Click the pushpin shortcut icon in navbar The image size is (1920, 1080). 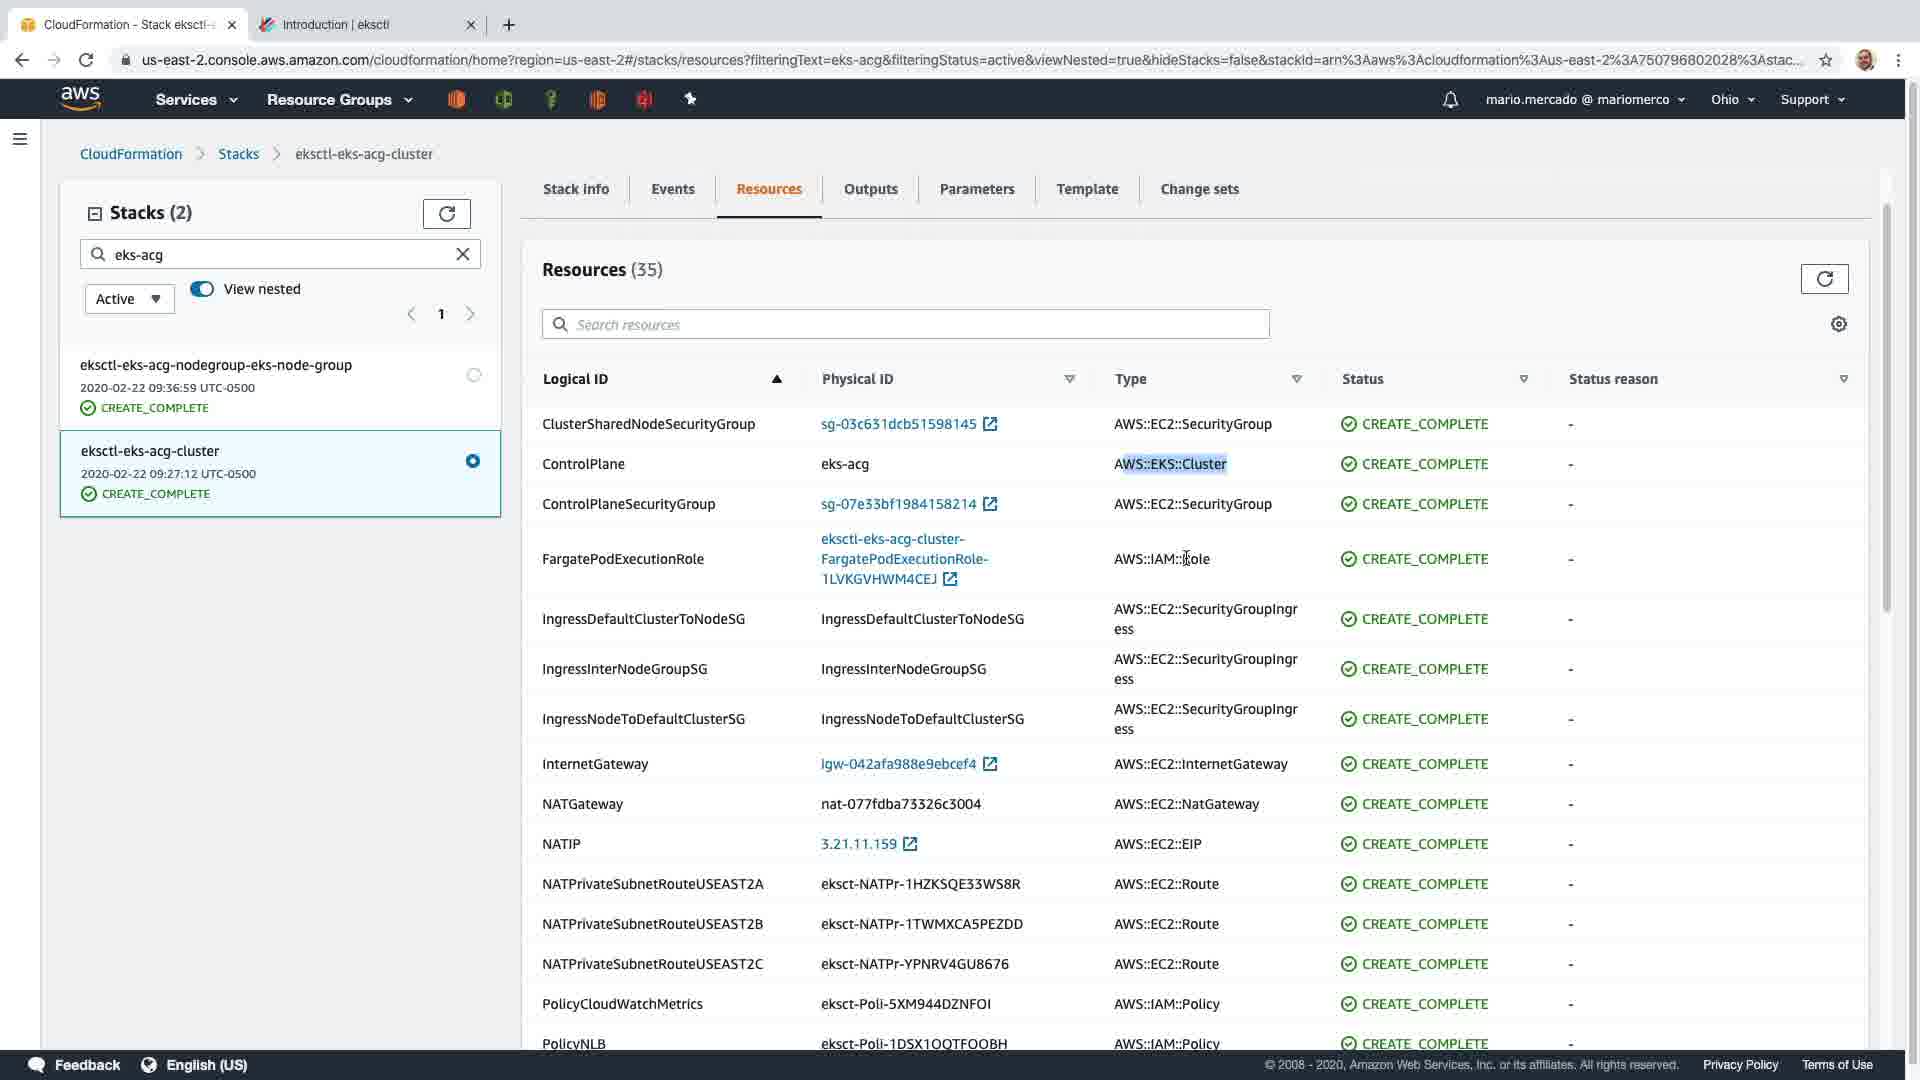tap(690, 99)
